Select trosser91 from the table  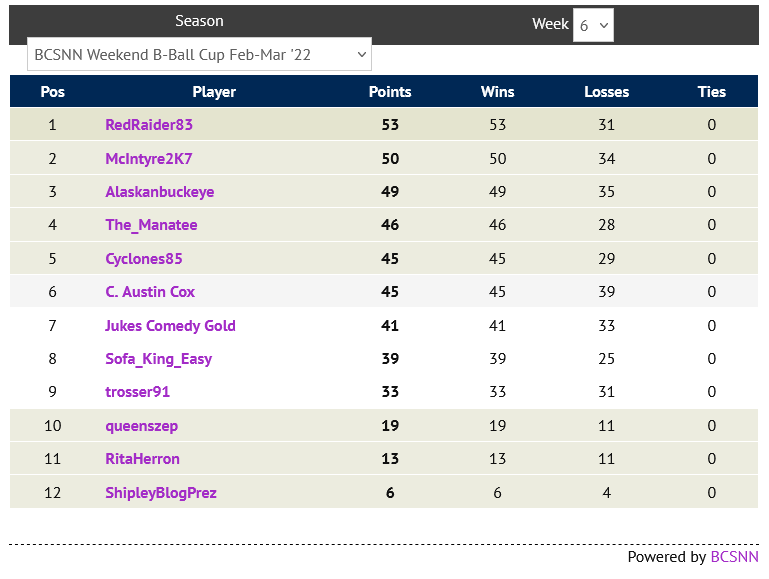point(137,392)
